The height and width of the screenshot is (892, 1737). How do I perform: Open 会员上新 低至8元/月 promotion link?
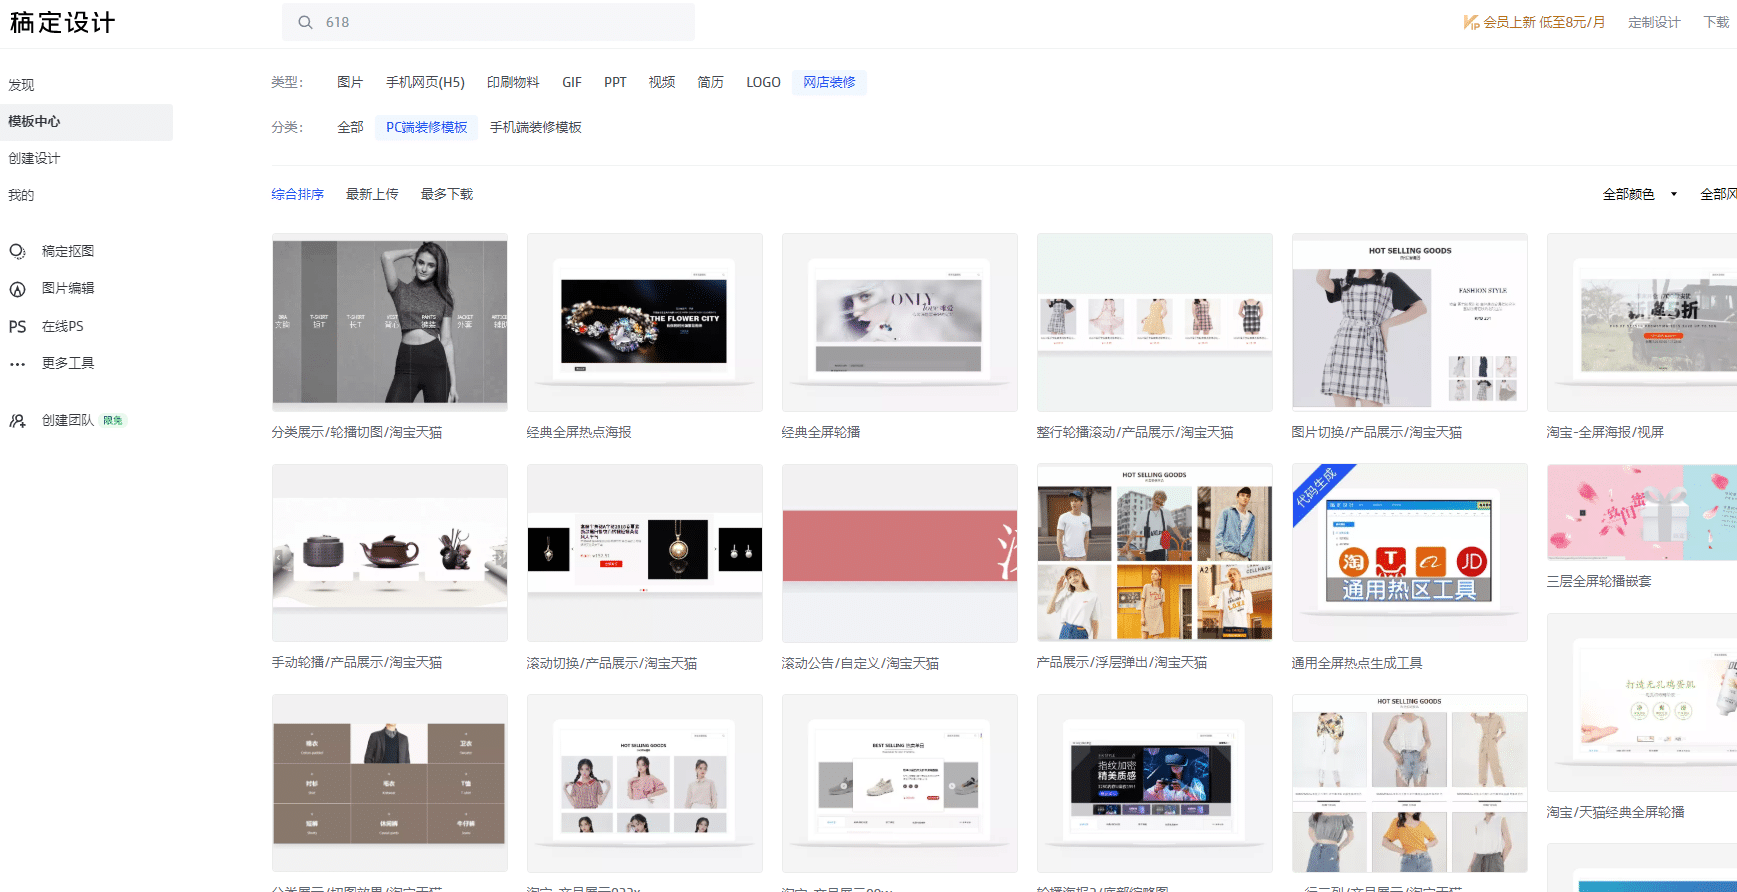[x=1534, y=22]
